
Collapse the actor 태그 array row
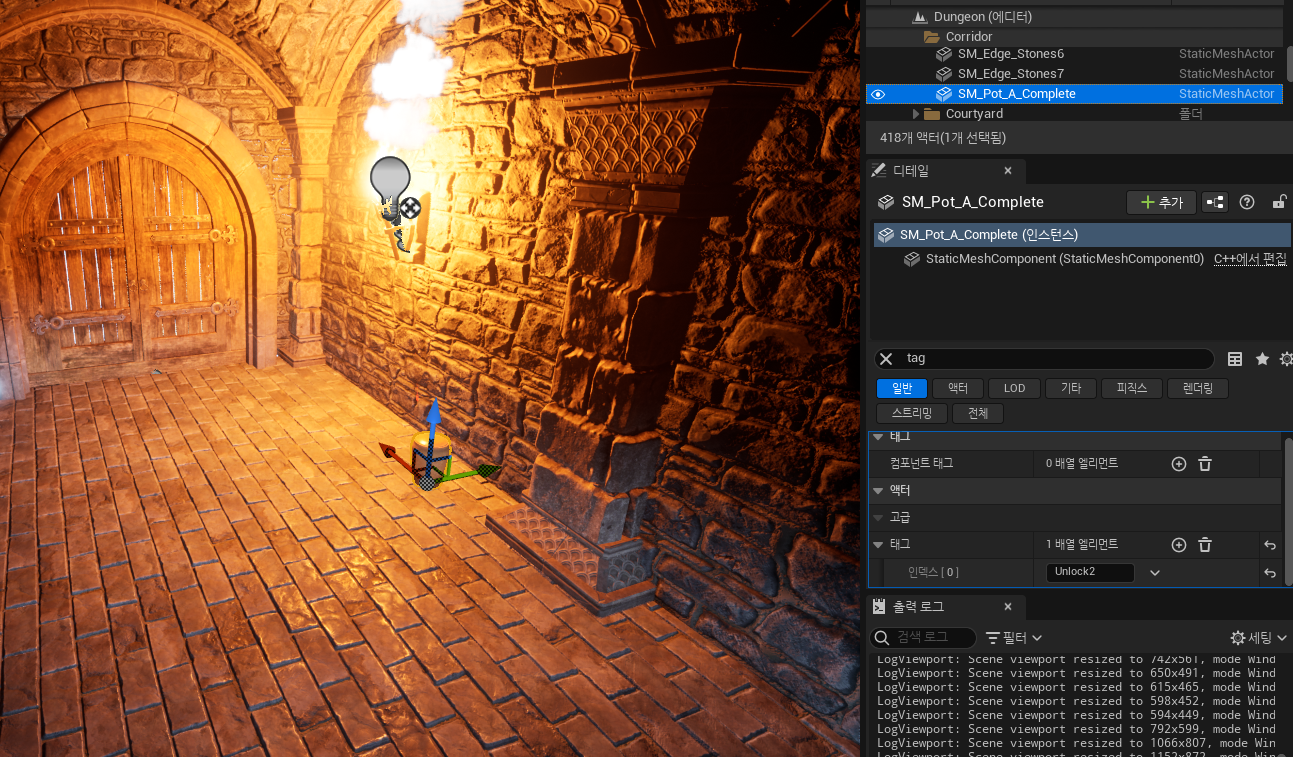coord(878,545)
